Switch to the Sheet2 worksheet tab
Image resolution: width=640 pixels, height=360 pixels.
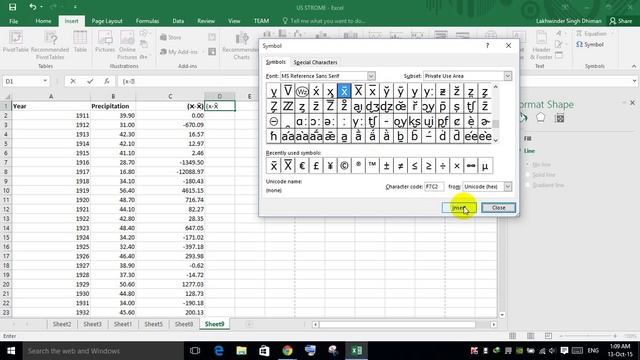click(x=62, y=324)
